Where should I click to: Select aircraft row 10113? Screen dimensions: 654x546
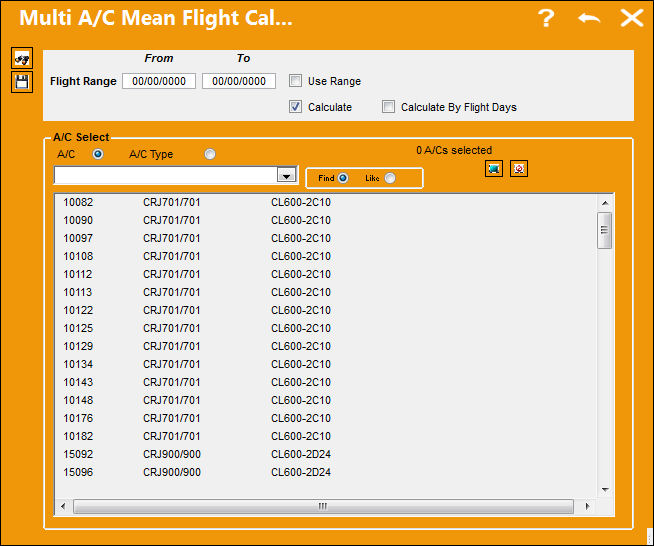point(325,292)
